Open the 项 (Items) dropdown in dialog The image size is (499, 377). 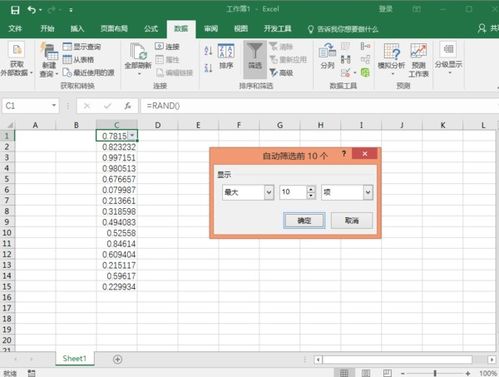click(368, 192)
